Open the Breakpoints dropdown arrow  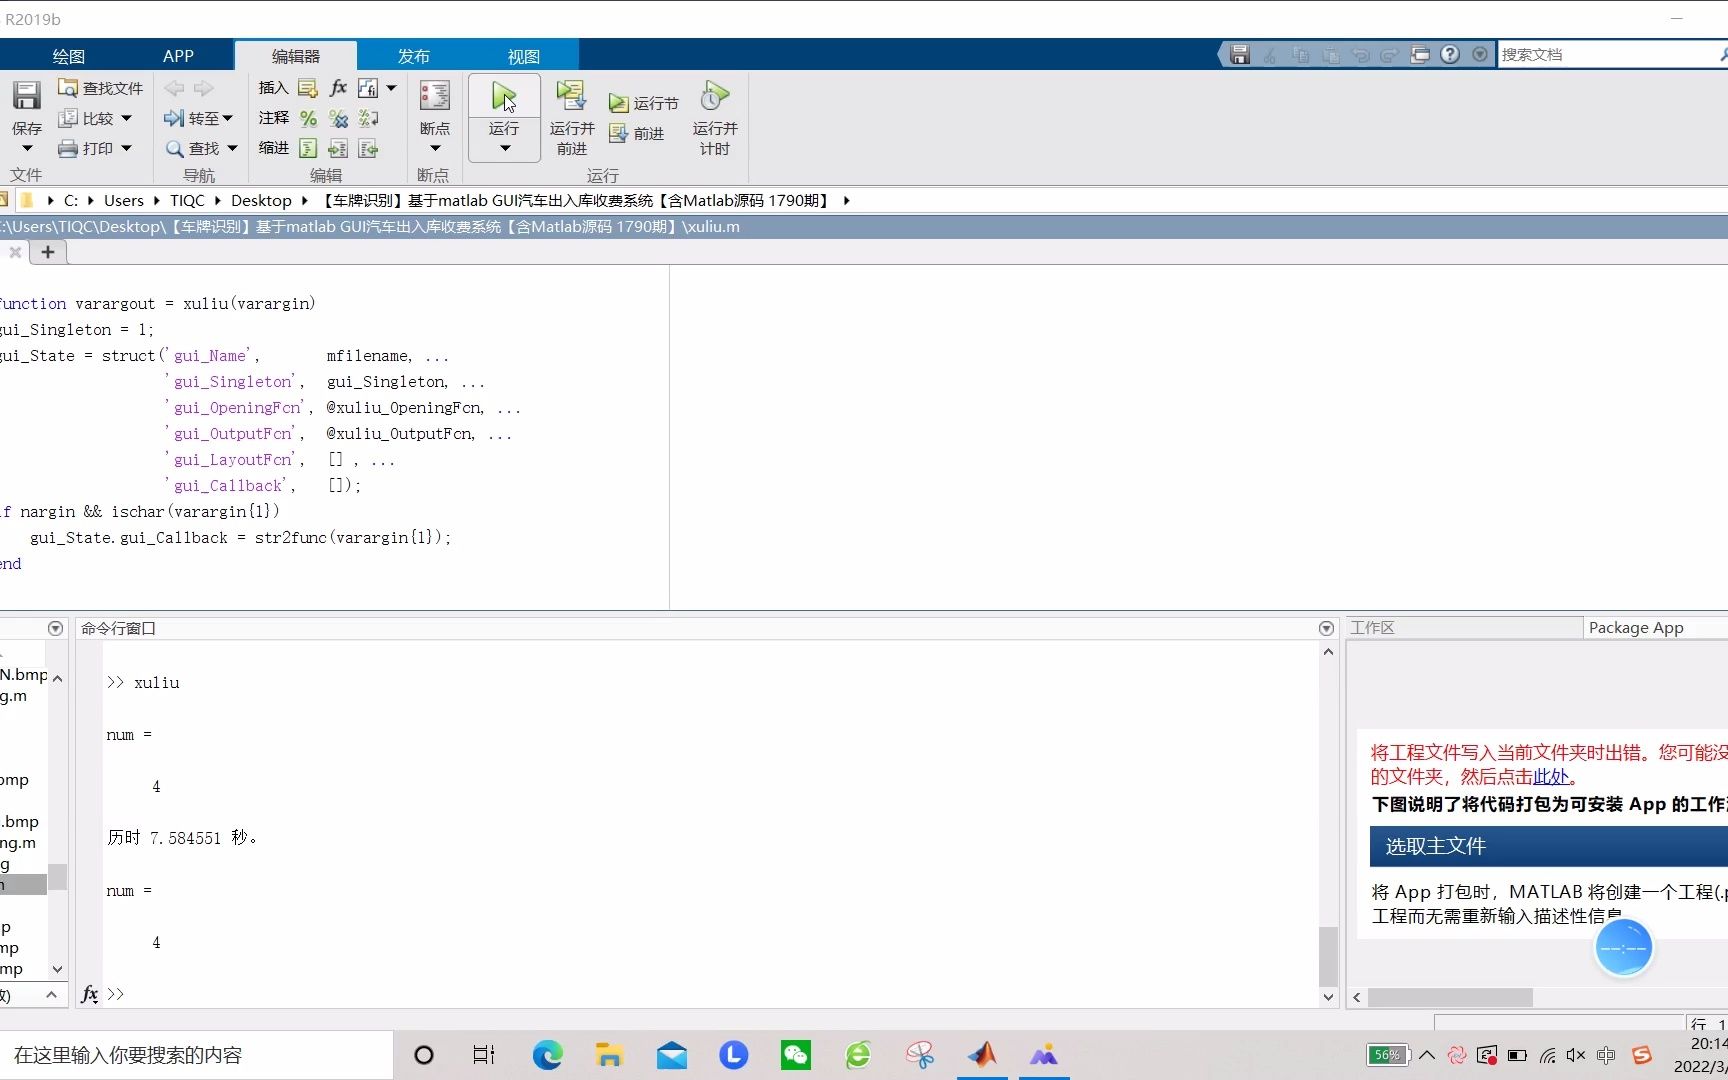click(434, 149)
